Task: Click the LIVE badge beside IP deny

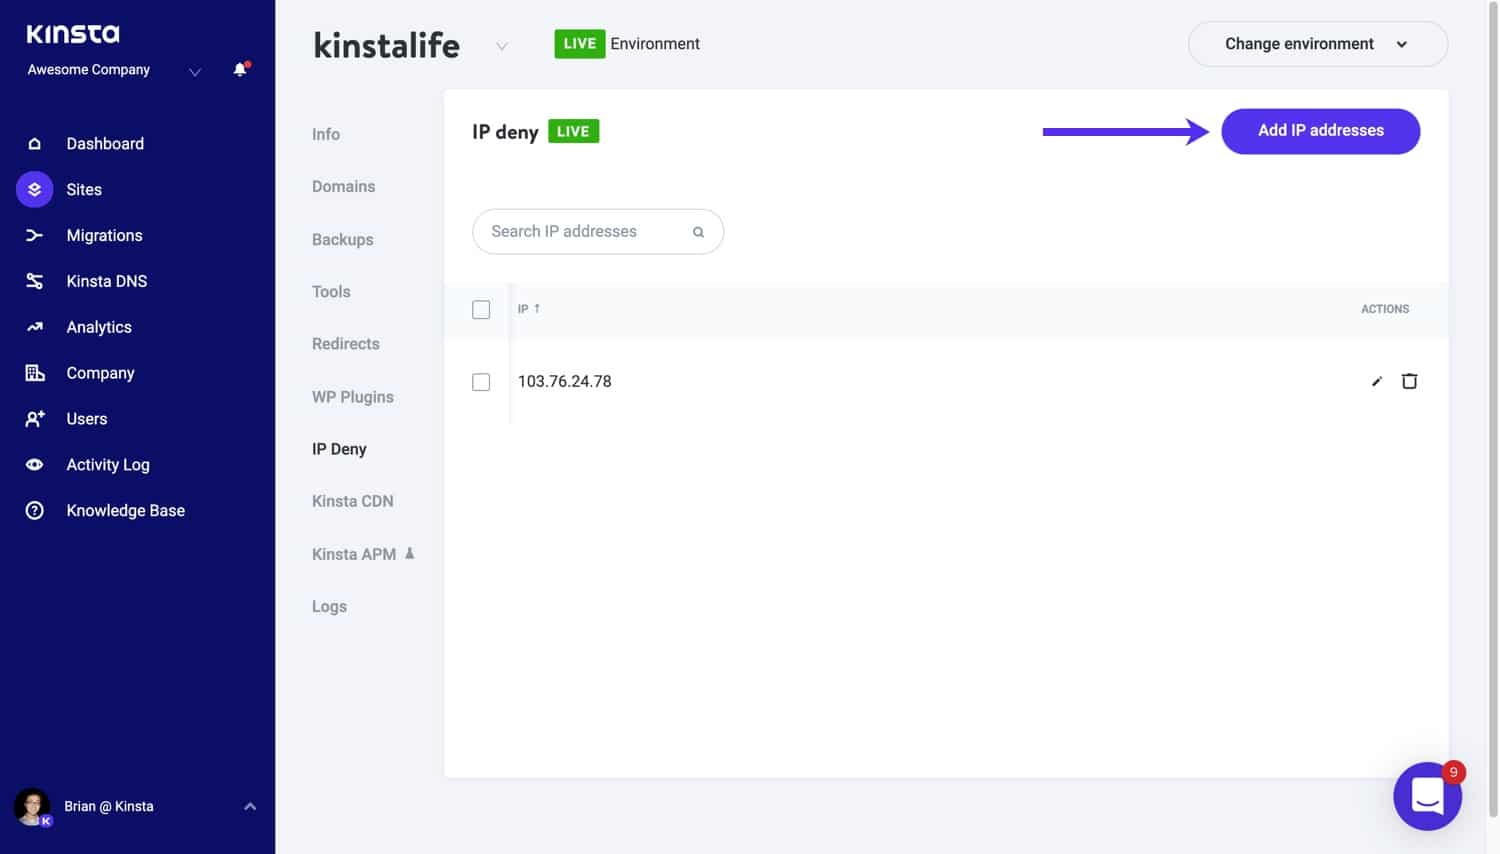Action: point(573,131)
